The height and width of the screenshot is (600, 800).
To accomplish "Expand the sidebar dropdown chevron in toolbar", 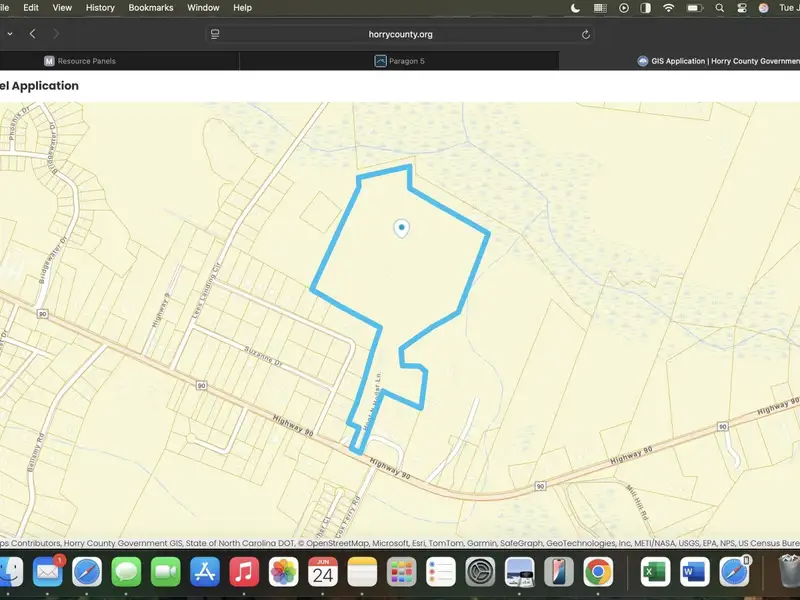I will pos(10,34).
